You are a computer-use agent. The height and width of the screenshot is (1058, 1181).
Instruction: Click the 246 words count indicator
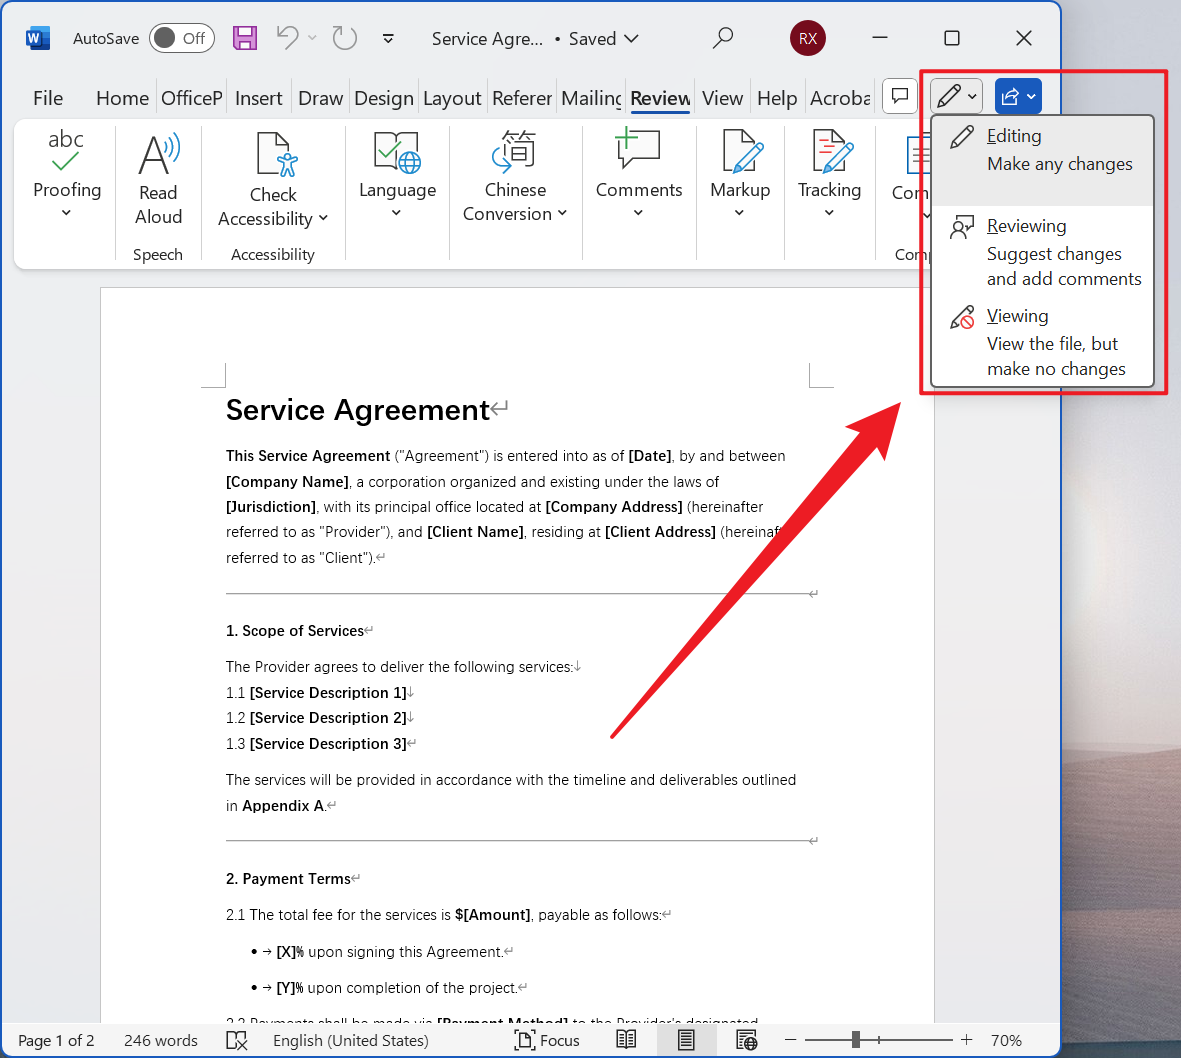pos(161,1040)
